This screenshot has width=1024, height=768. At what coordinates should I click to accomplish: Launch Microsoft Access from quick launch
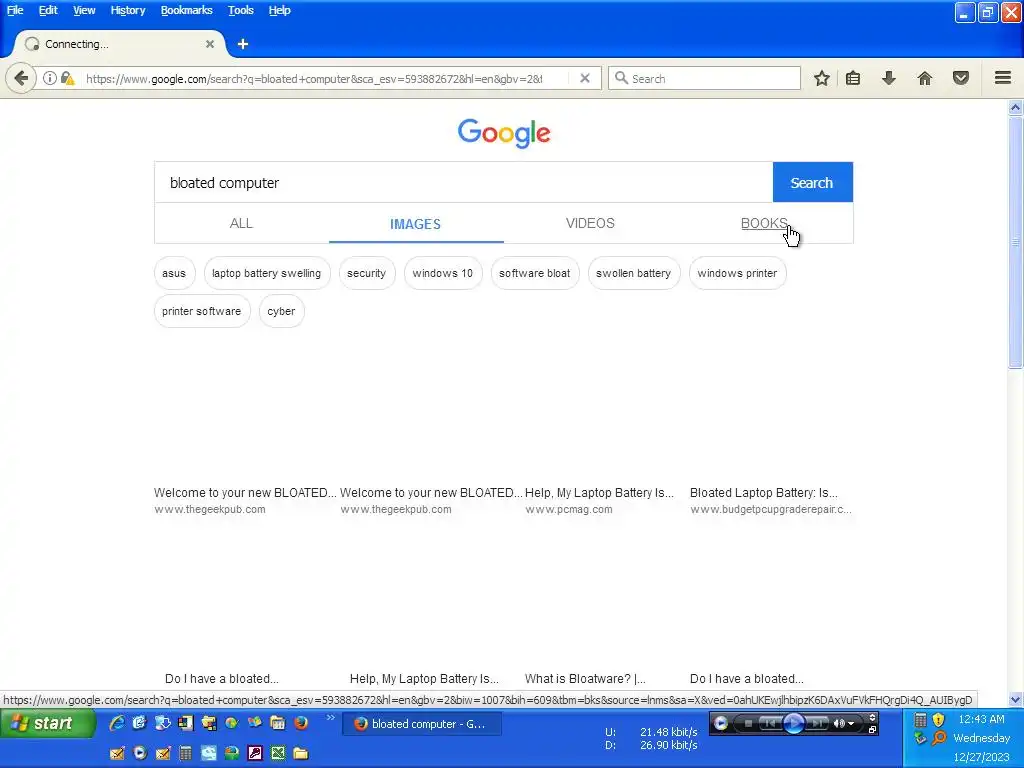(x=255, y=753)
